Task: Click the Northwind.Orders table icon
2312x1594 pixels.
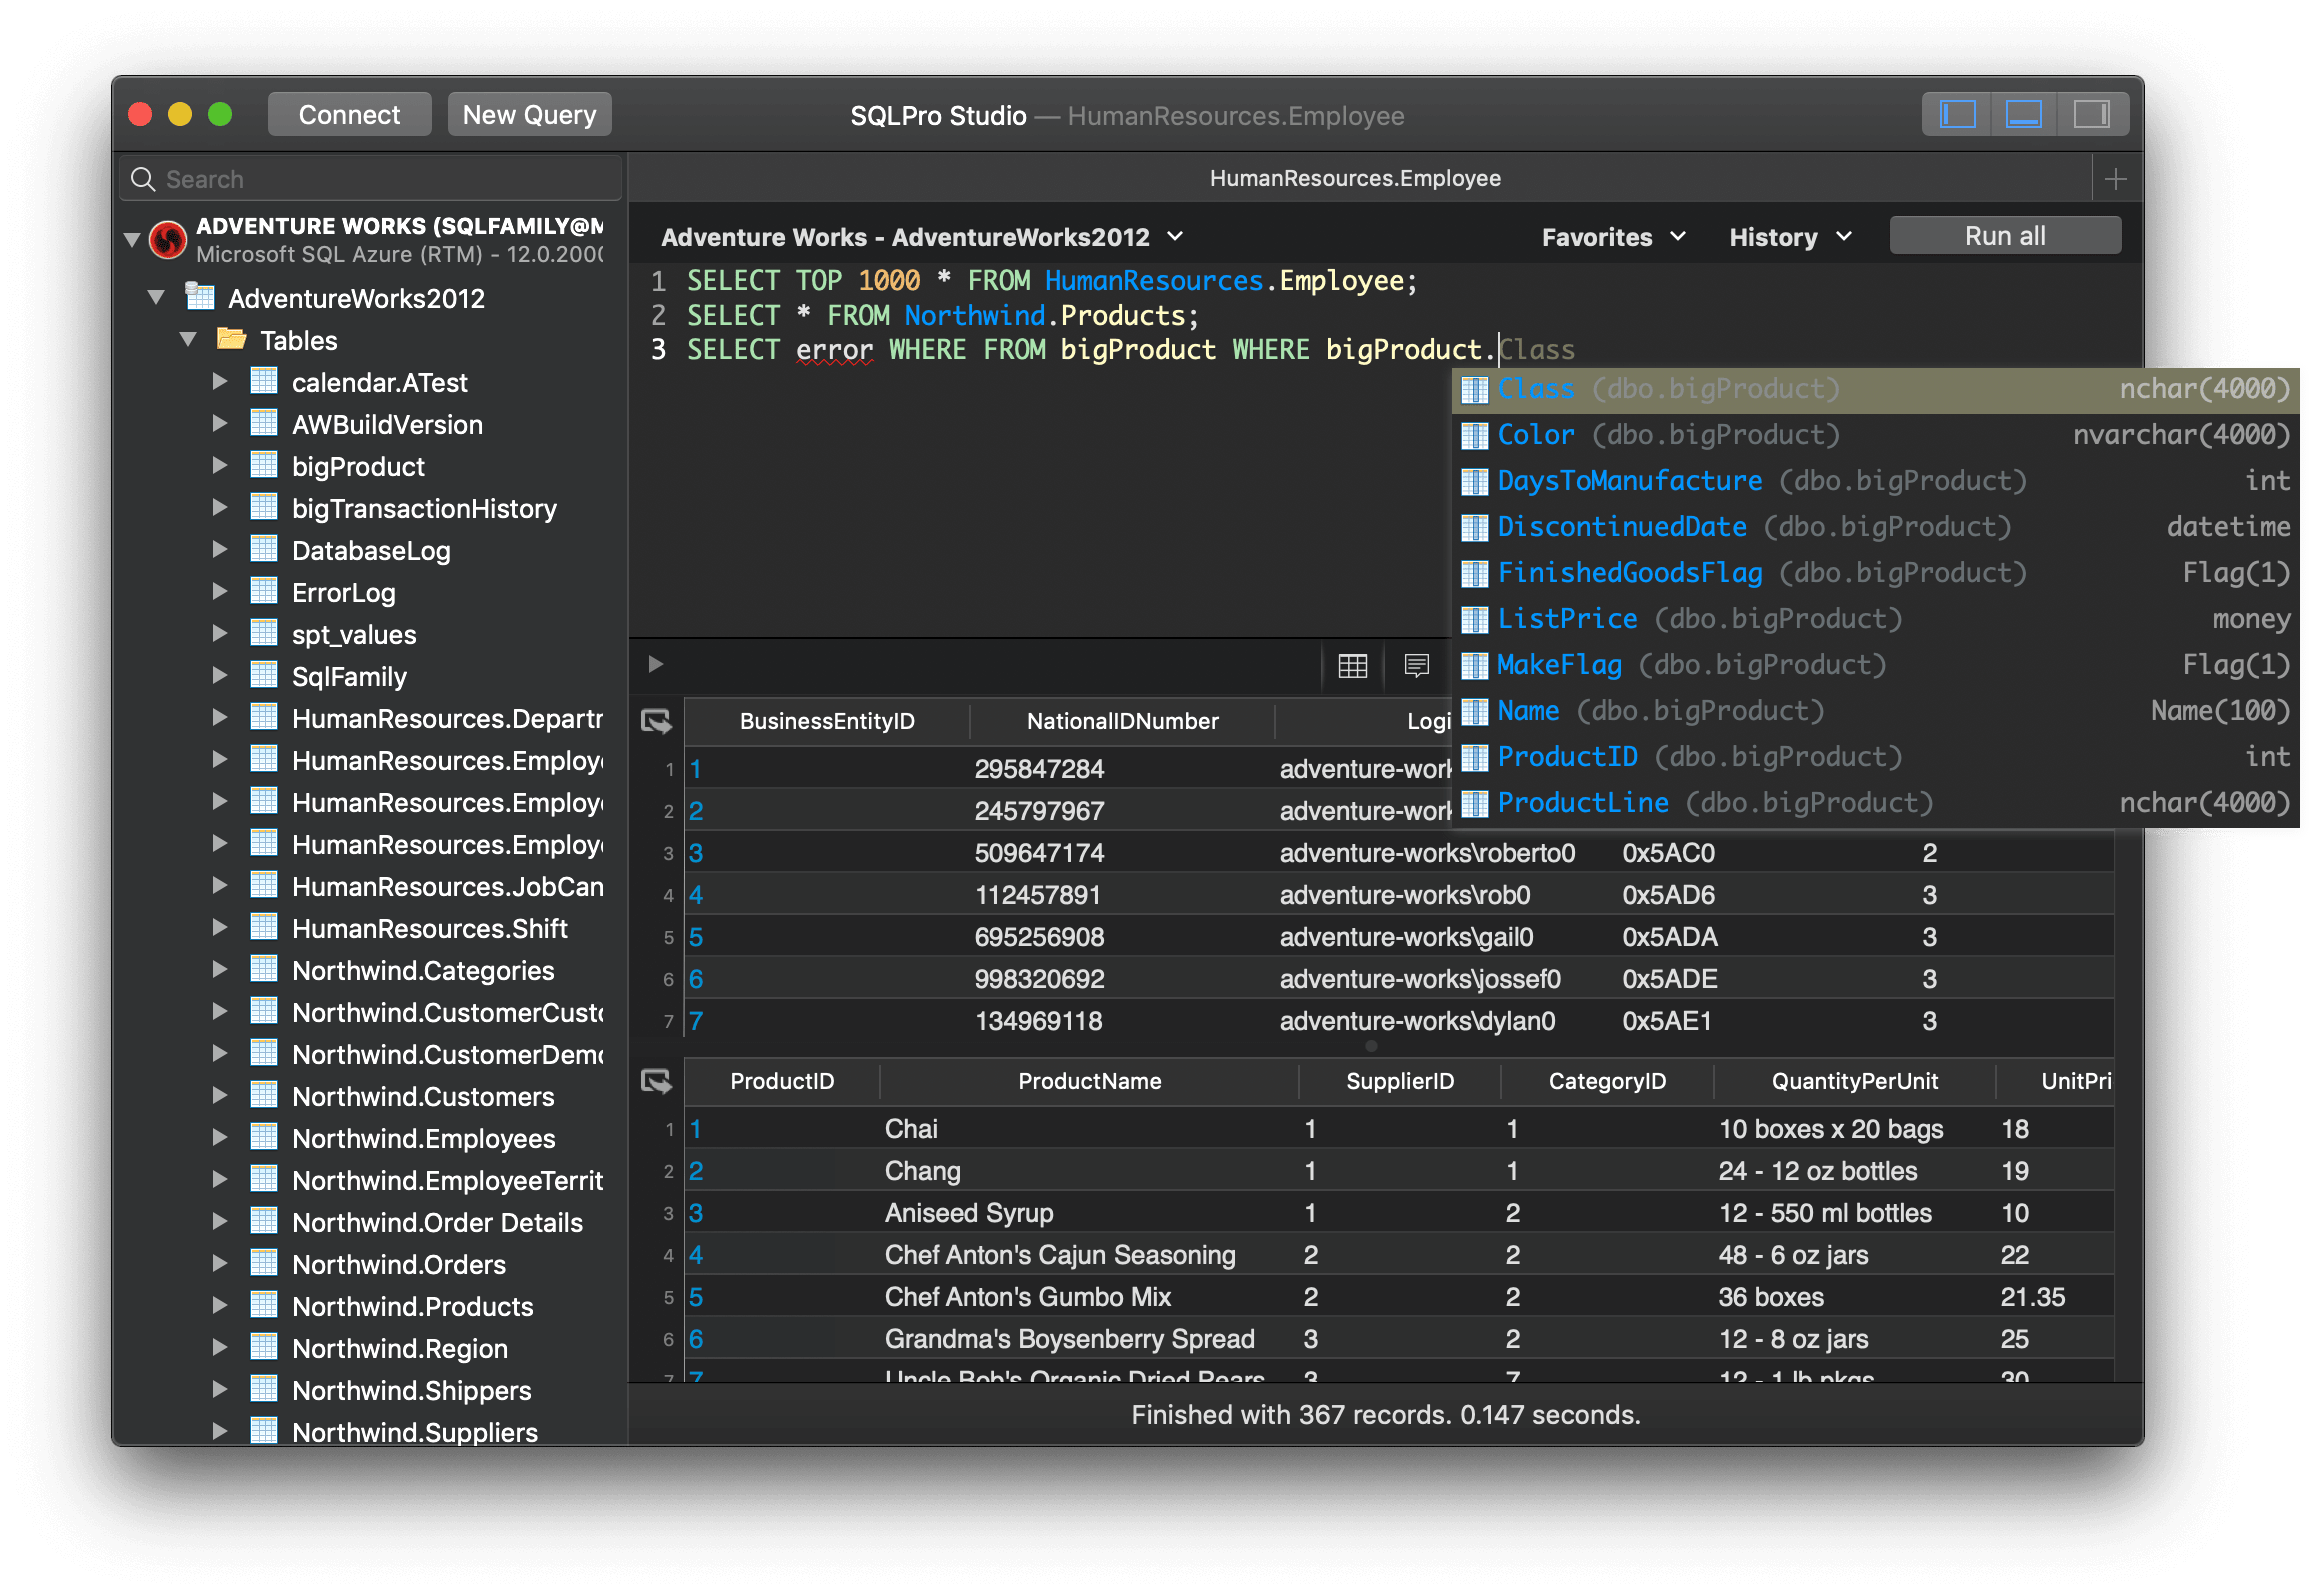Action: 264,1263
